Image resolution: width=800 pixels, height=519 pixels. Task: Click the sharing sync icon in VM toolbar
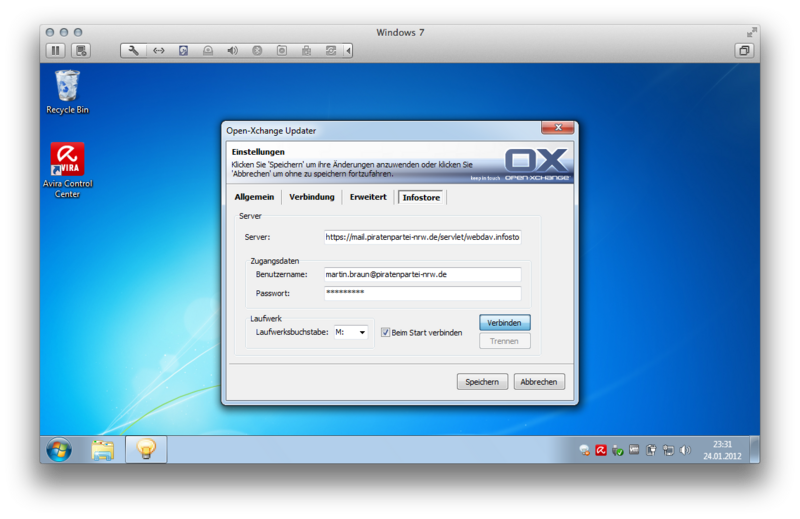click(331, 51)
